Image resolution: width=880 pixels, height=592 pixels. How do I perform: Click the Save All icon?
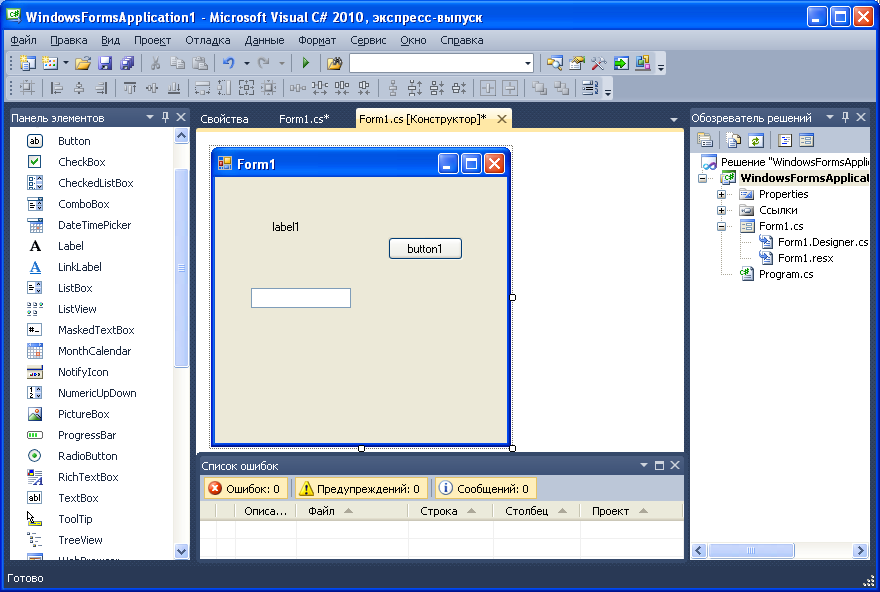point(127,63)
